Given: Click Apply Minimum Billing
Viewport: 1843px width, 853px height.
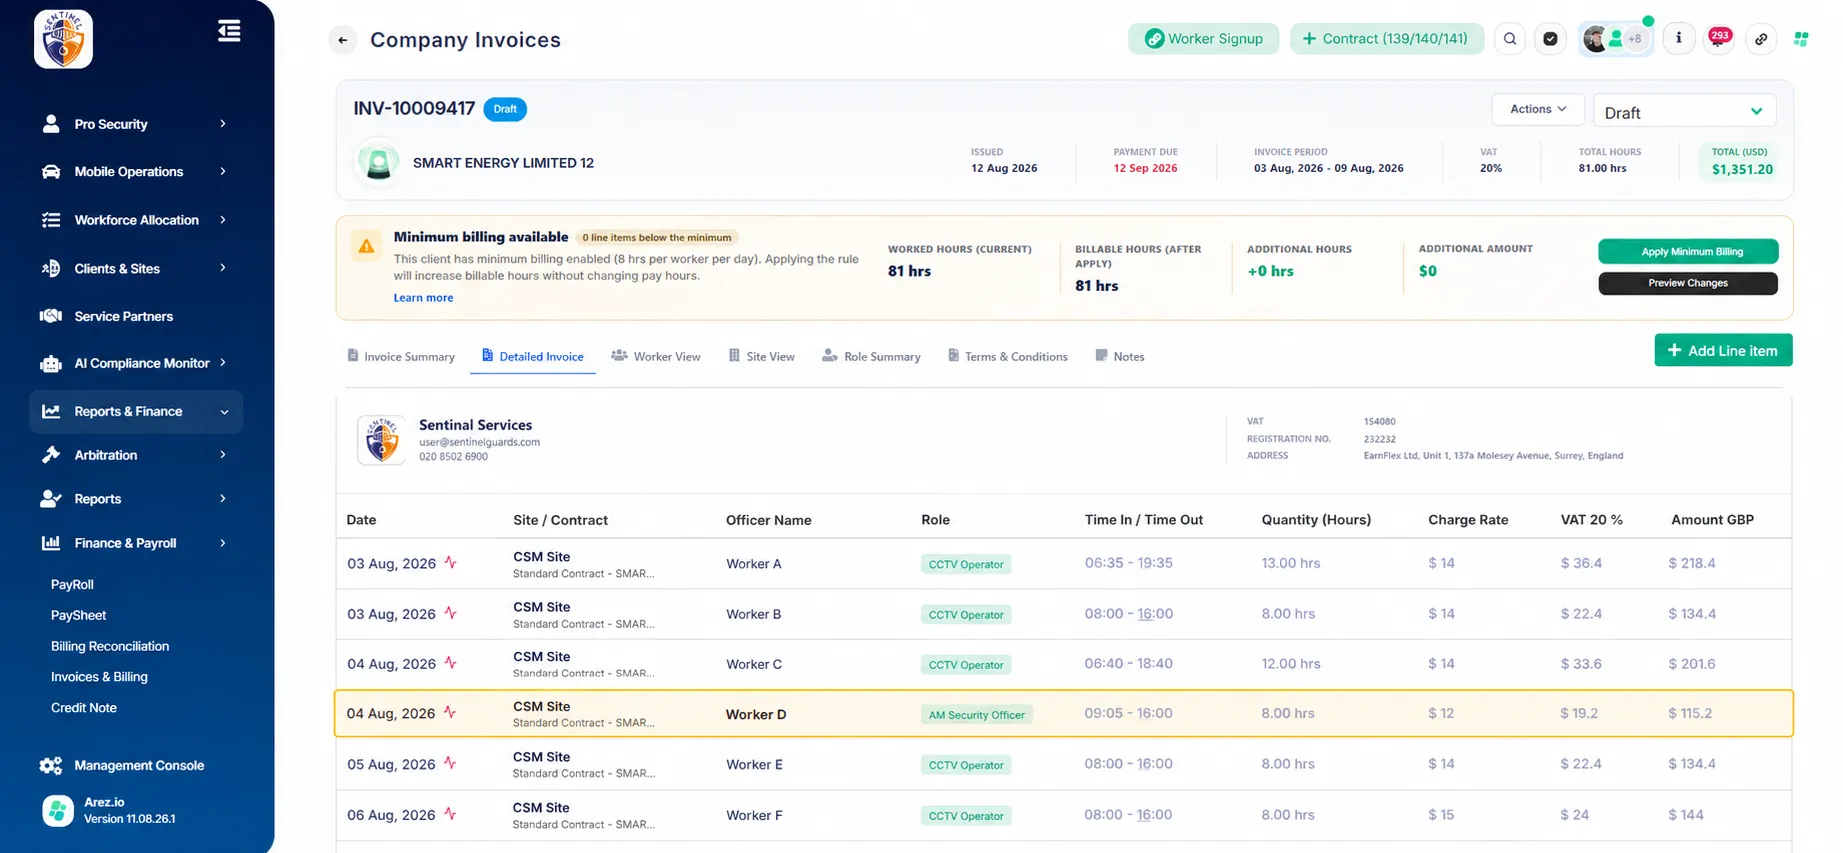Looking at the screenshot, I should 1688,252.
